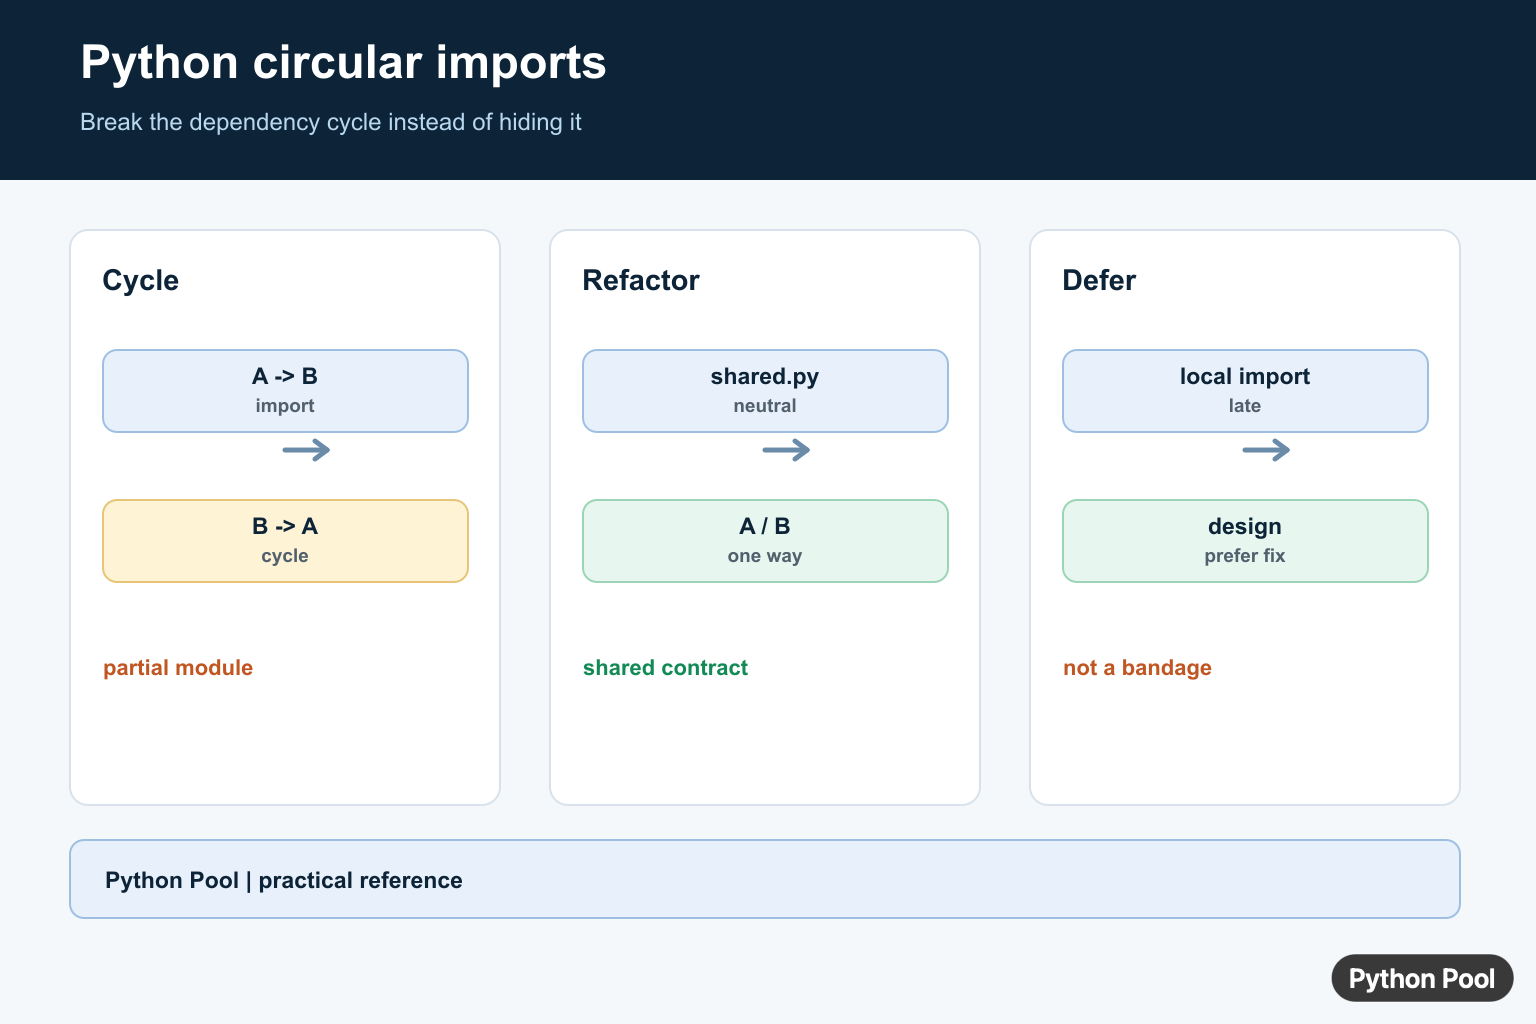
Task: Click the subtitle 'Break the dependency cycle instead of hiding it'
Action: [331, 122]
